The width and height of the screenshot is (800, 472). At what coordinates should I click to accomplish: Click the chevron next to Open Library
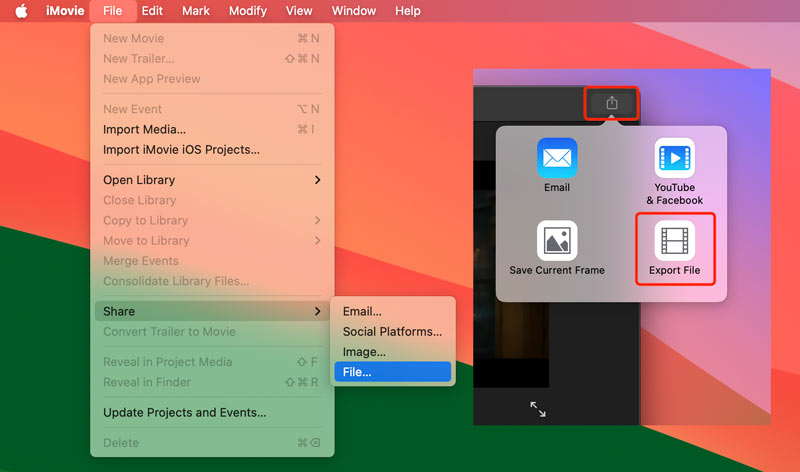click(x=317, y=180)
